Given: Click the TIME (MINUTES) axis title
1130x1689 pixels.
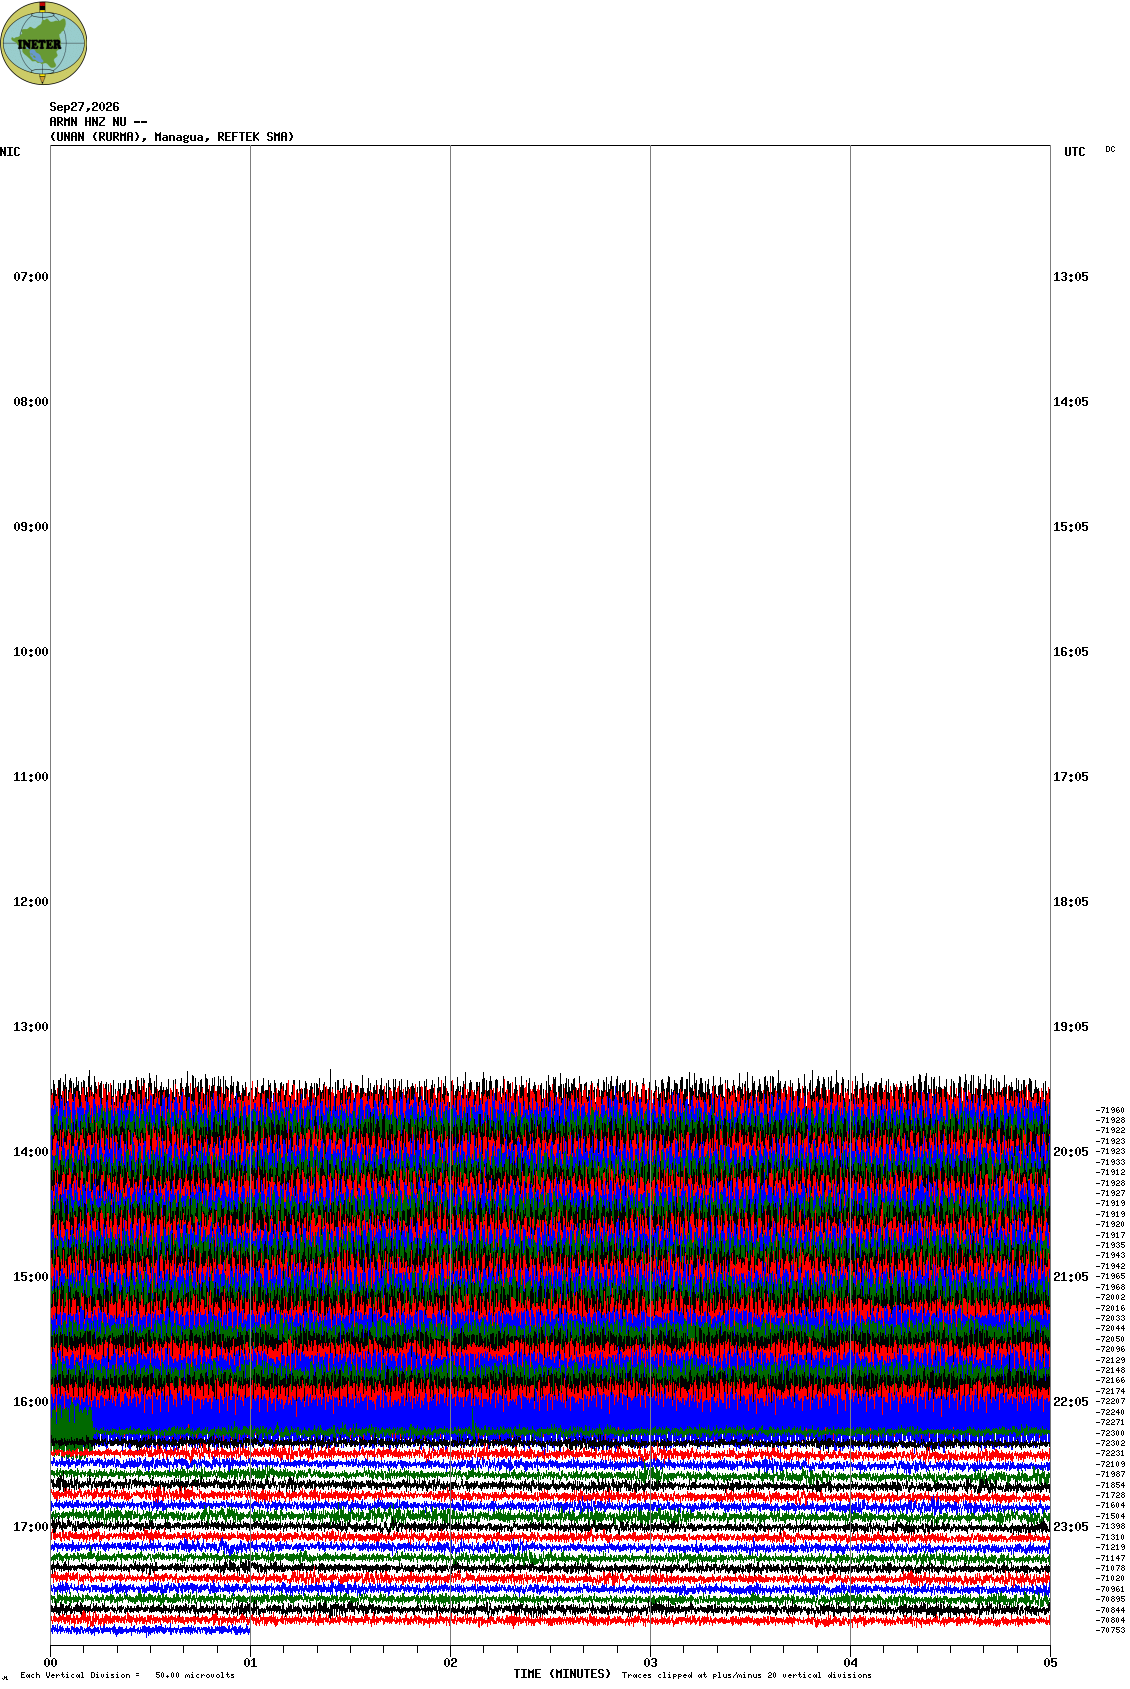Looking at the screenshot, I should [562, 1674].
